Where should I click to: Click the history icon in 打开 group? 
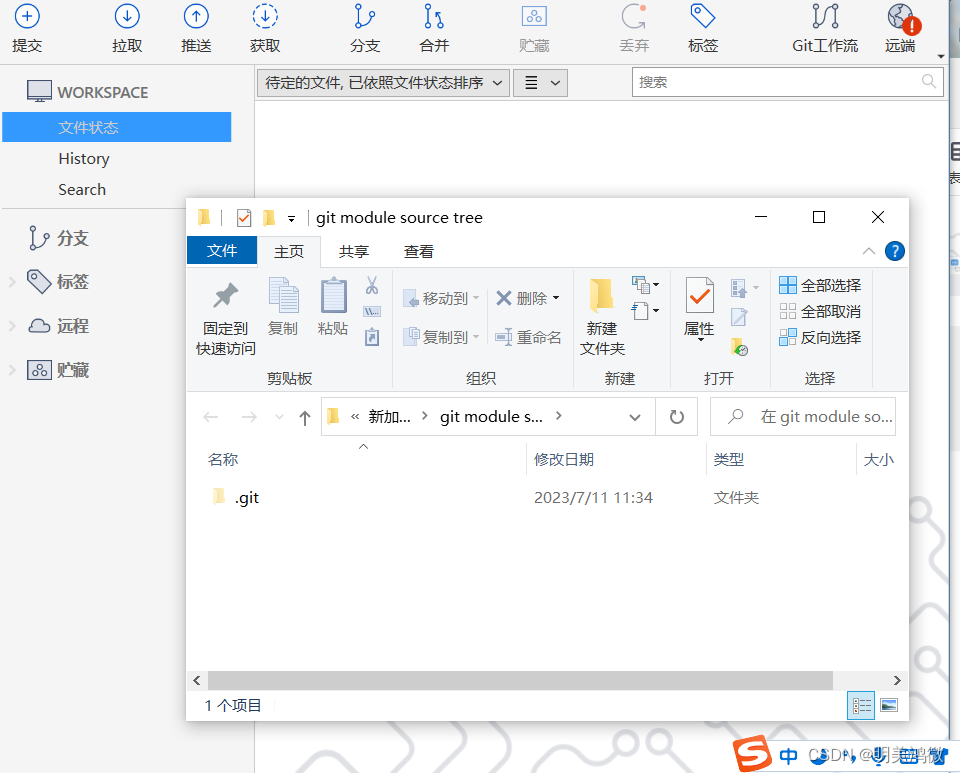tap(740, 347)
